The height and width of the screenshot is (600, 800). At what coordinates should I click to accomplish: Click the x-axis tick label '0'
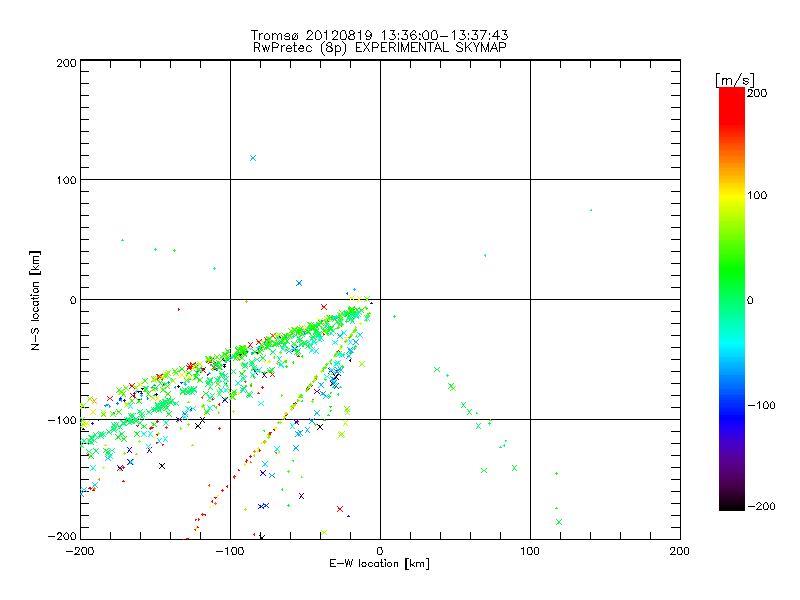pos(380,551)
